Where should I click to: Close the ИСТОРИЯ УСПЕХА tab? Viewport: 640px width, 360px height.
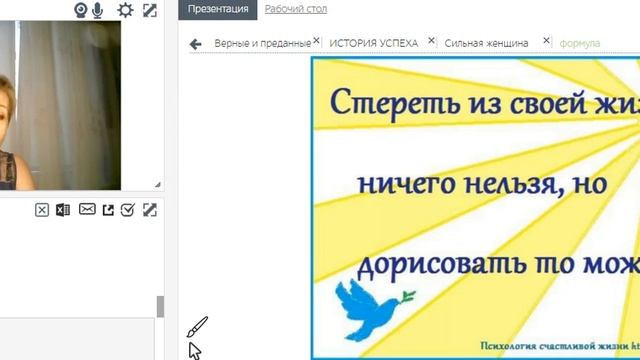pyautogui.click(x=431, y=40)
